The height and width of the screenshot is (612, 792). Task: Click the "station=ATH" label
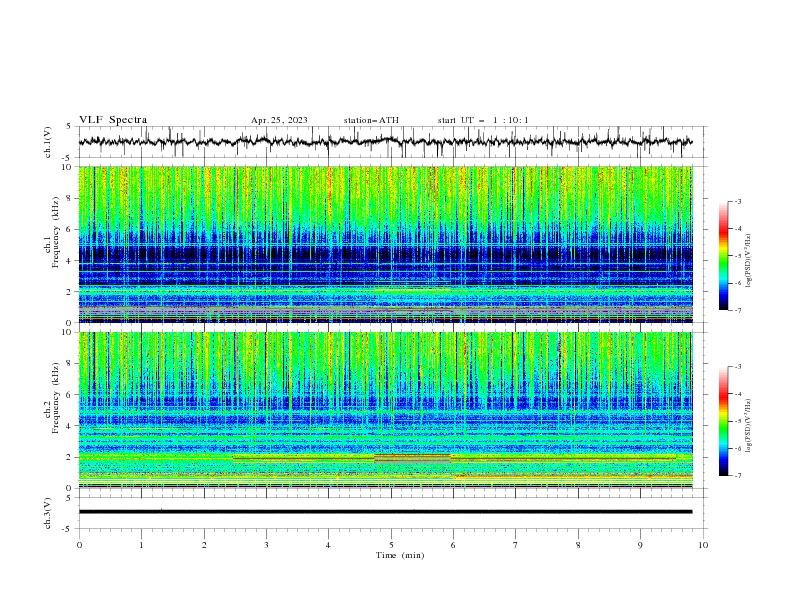(x=371, y=120)
